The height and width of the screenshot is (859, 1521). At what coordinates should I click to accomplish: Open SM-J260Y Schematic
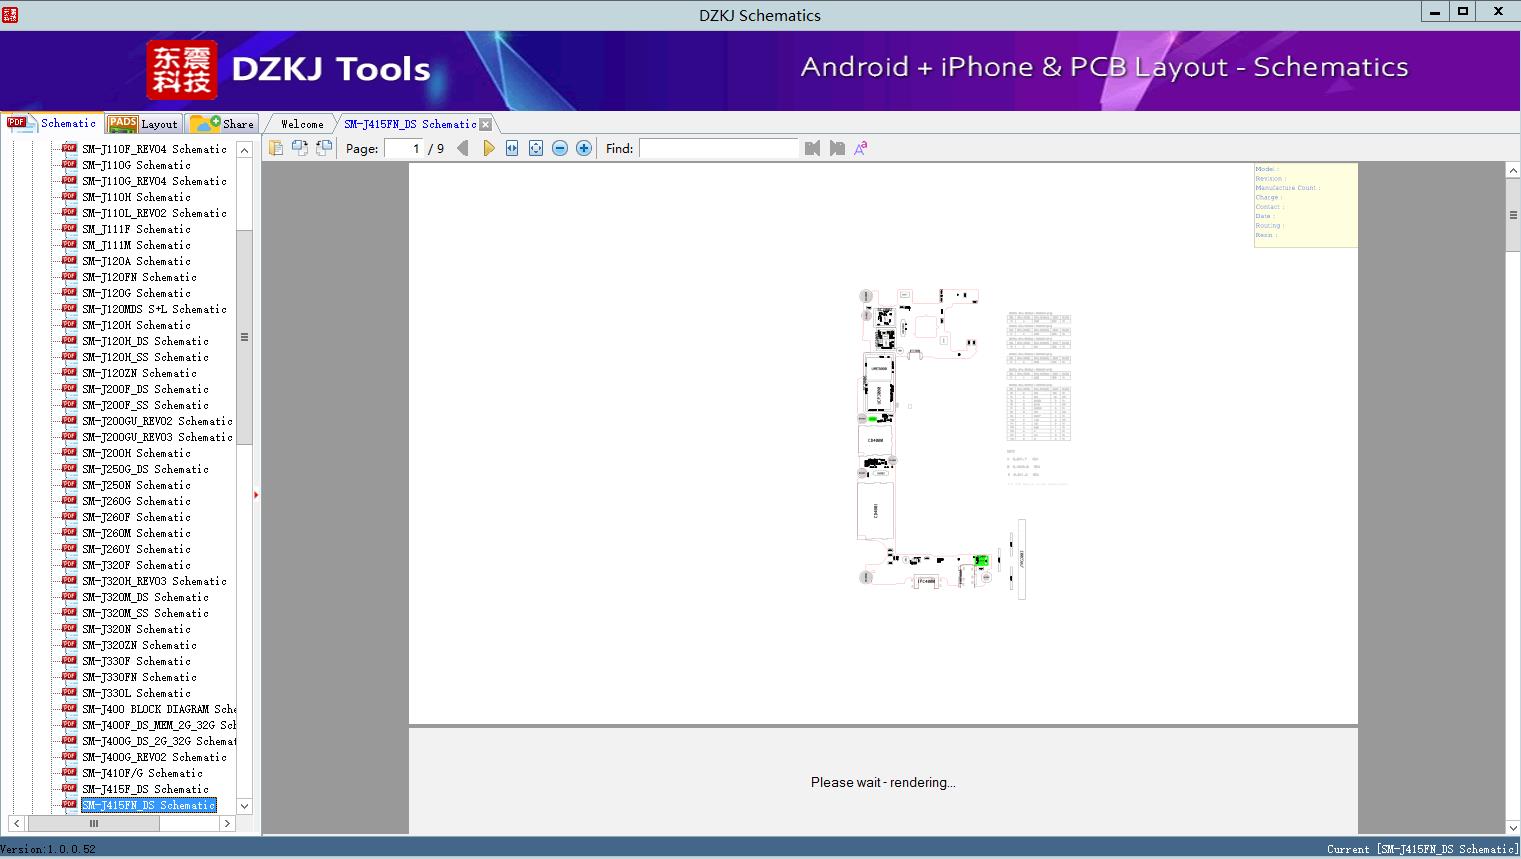point(136,549)
